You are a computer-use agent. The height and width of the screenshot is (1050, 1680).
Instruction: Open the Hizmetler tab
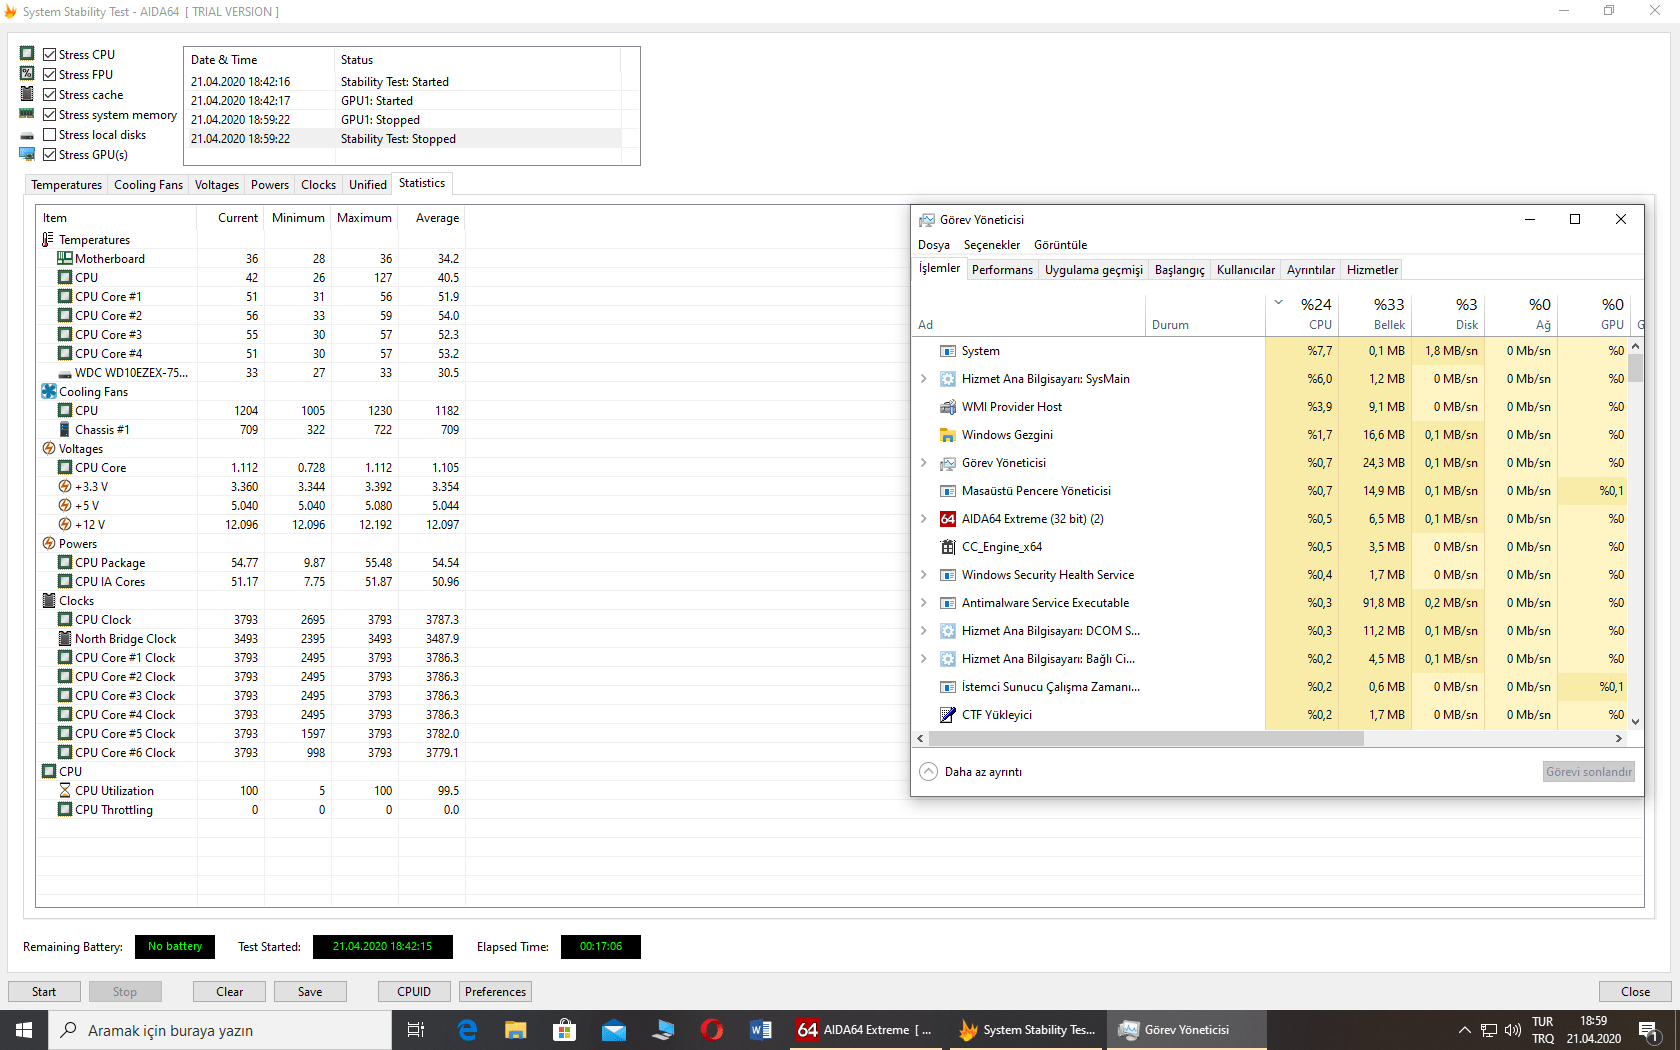pos(1372,270)
